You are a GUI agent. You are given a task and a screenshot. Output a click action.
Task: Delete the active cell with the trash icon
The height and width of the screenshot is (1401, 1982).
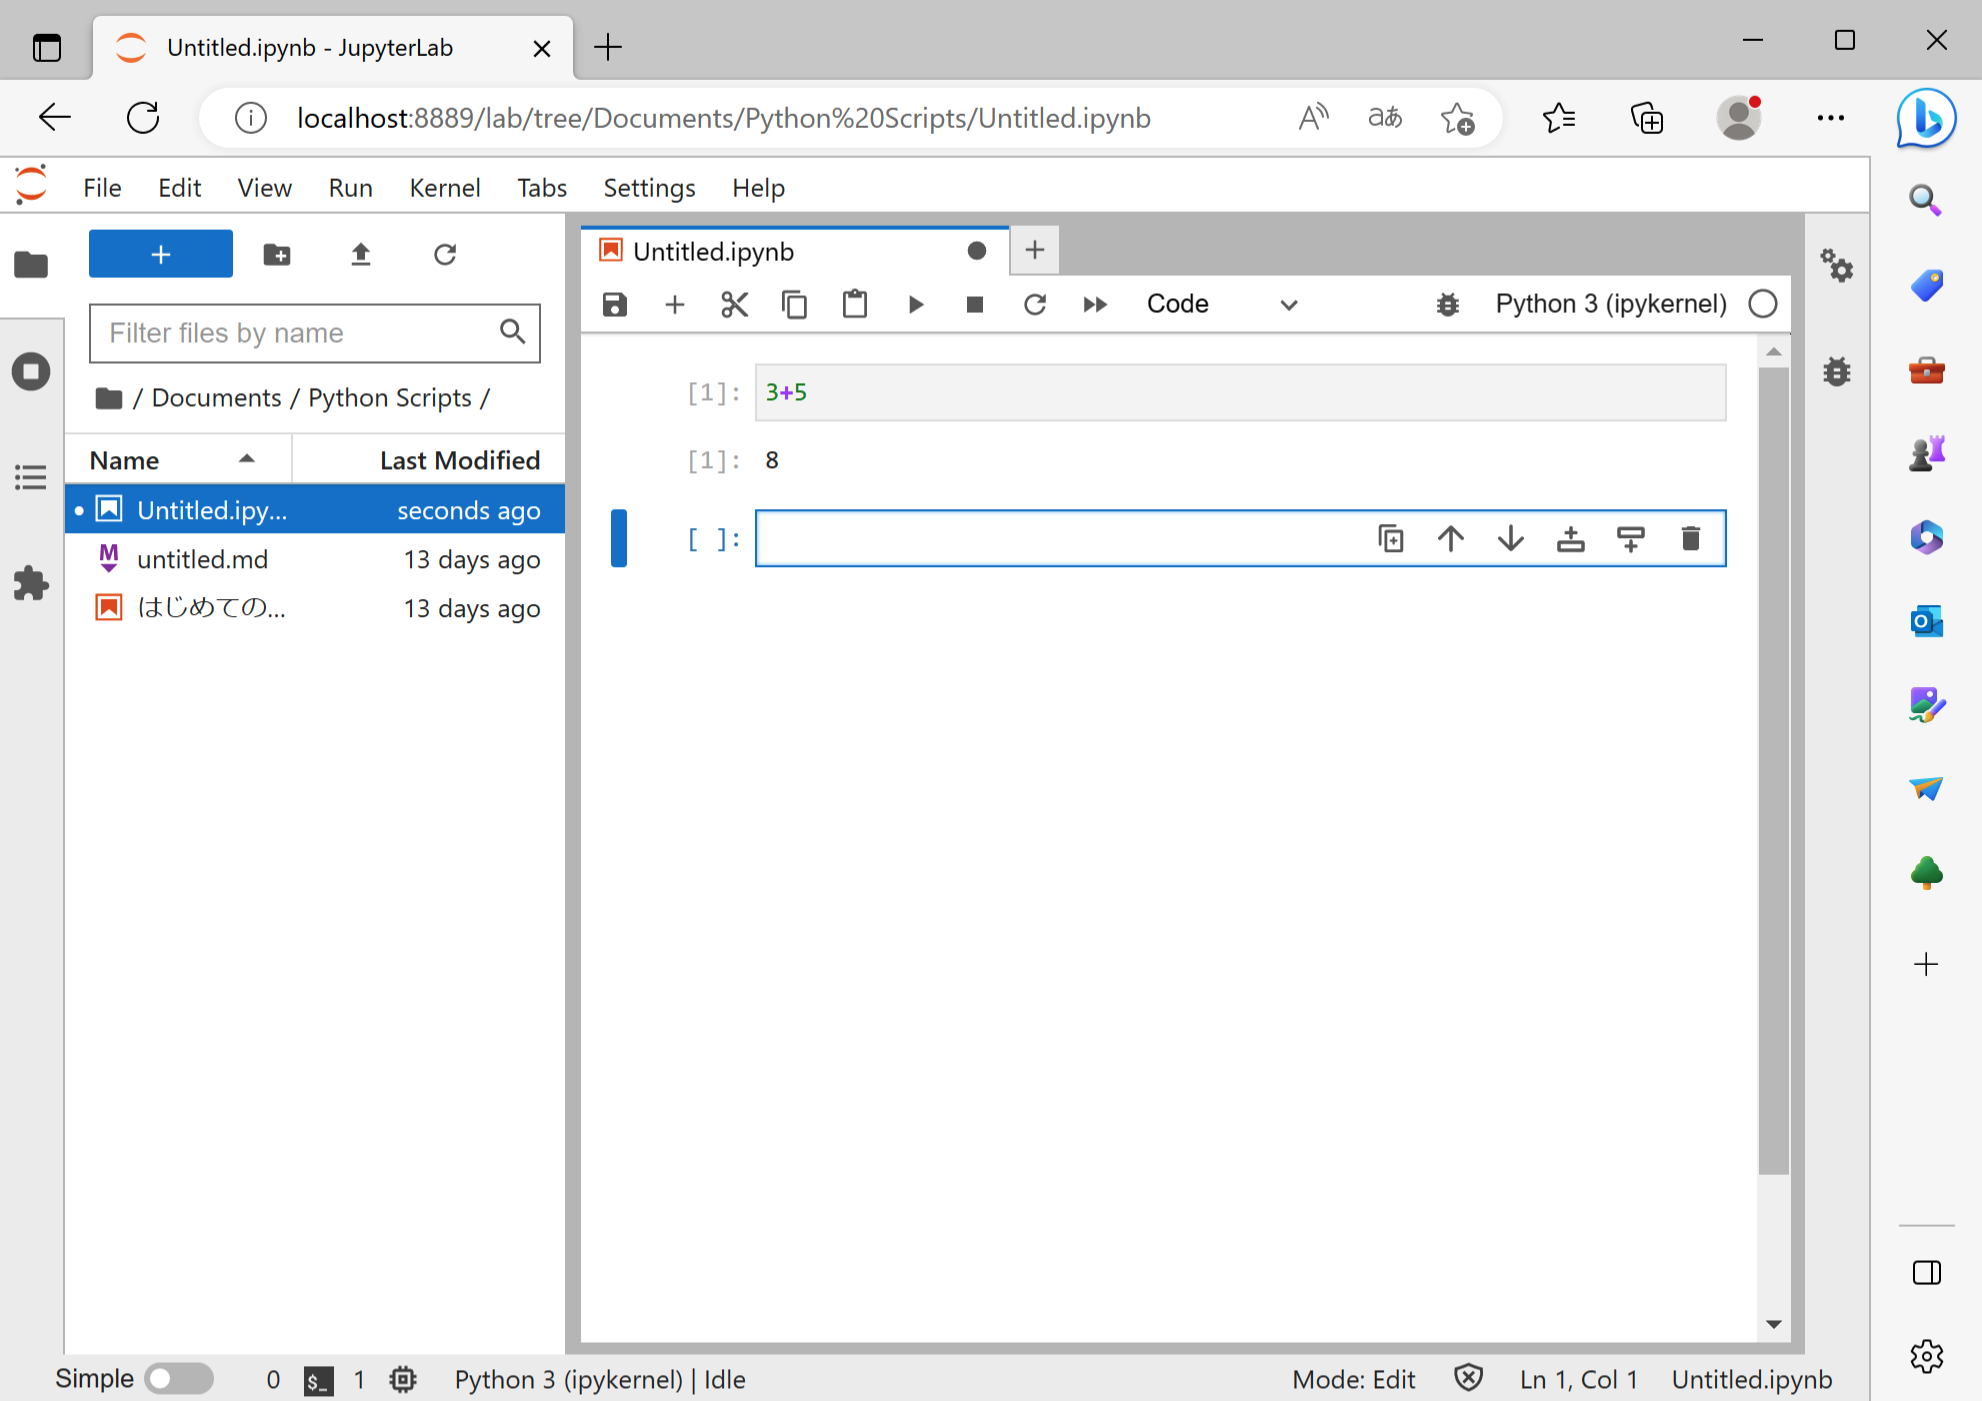[1690, 539]
